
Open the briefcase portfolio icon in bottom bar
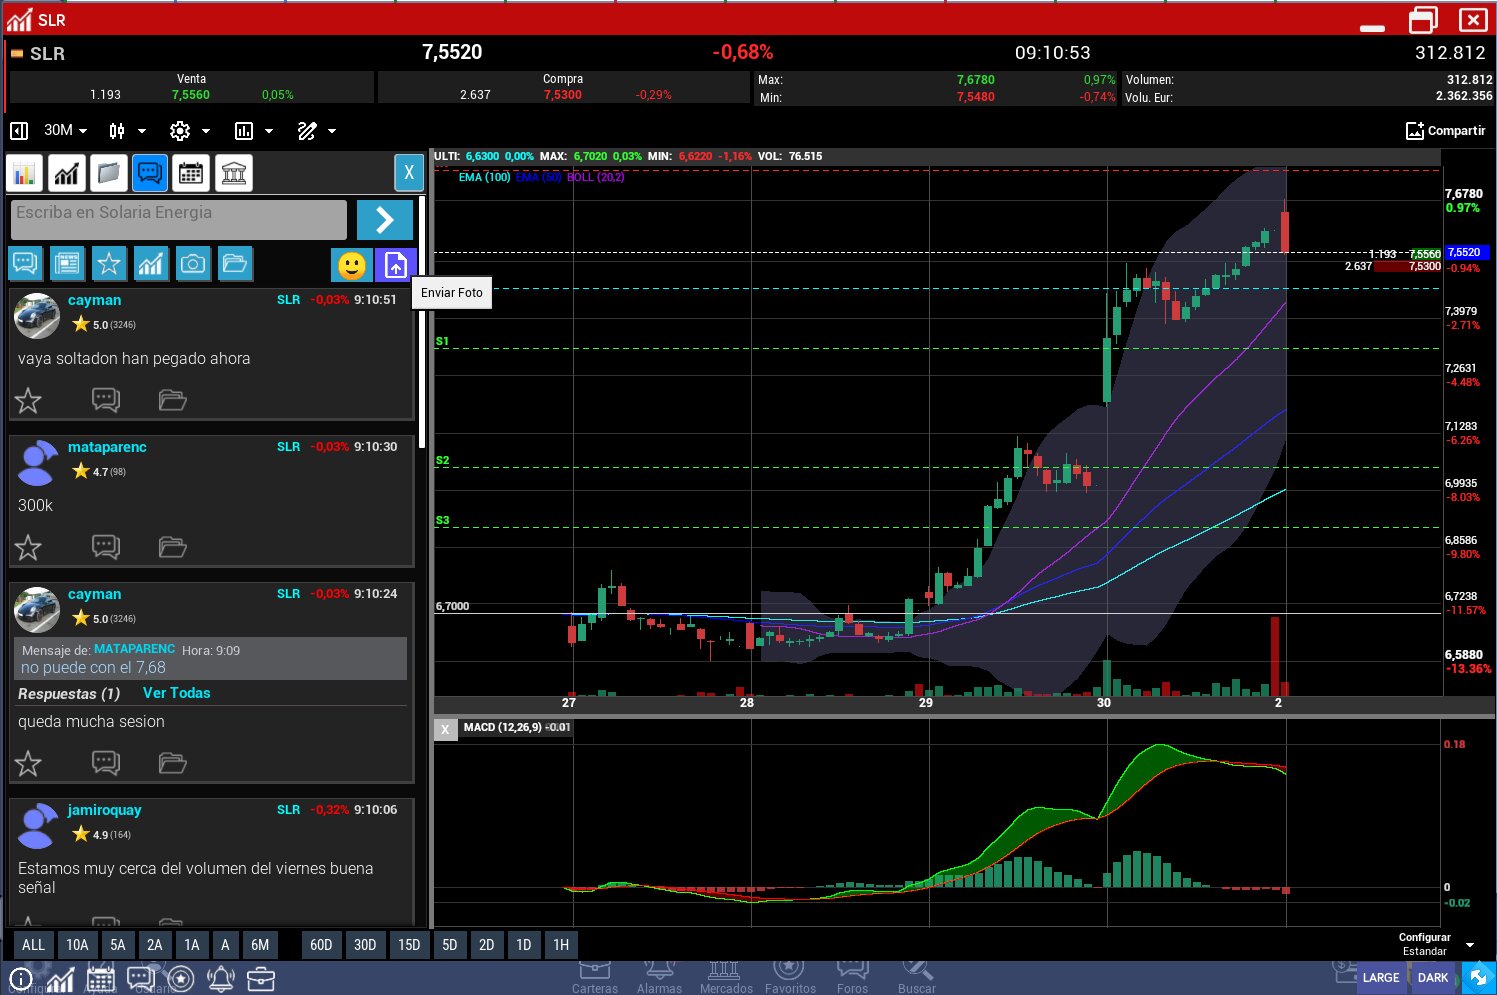[260, 979]
